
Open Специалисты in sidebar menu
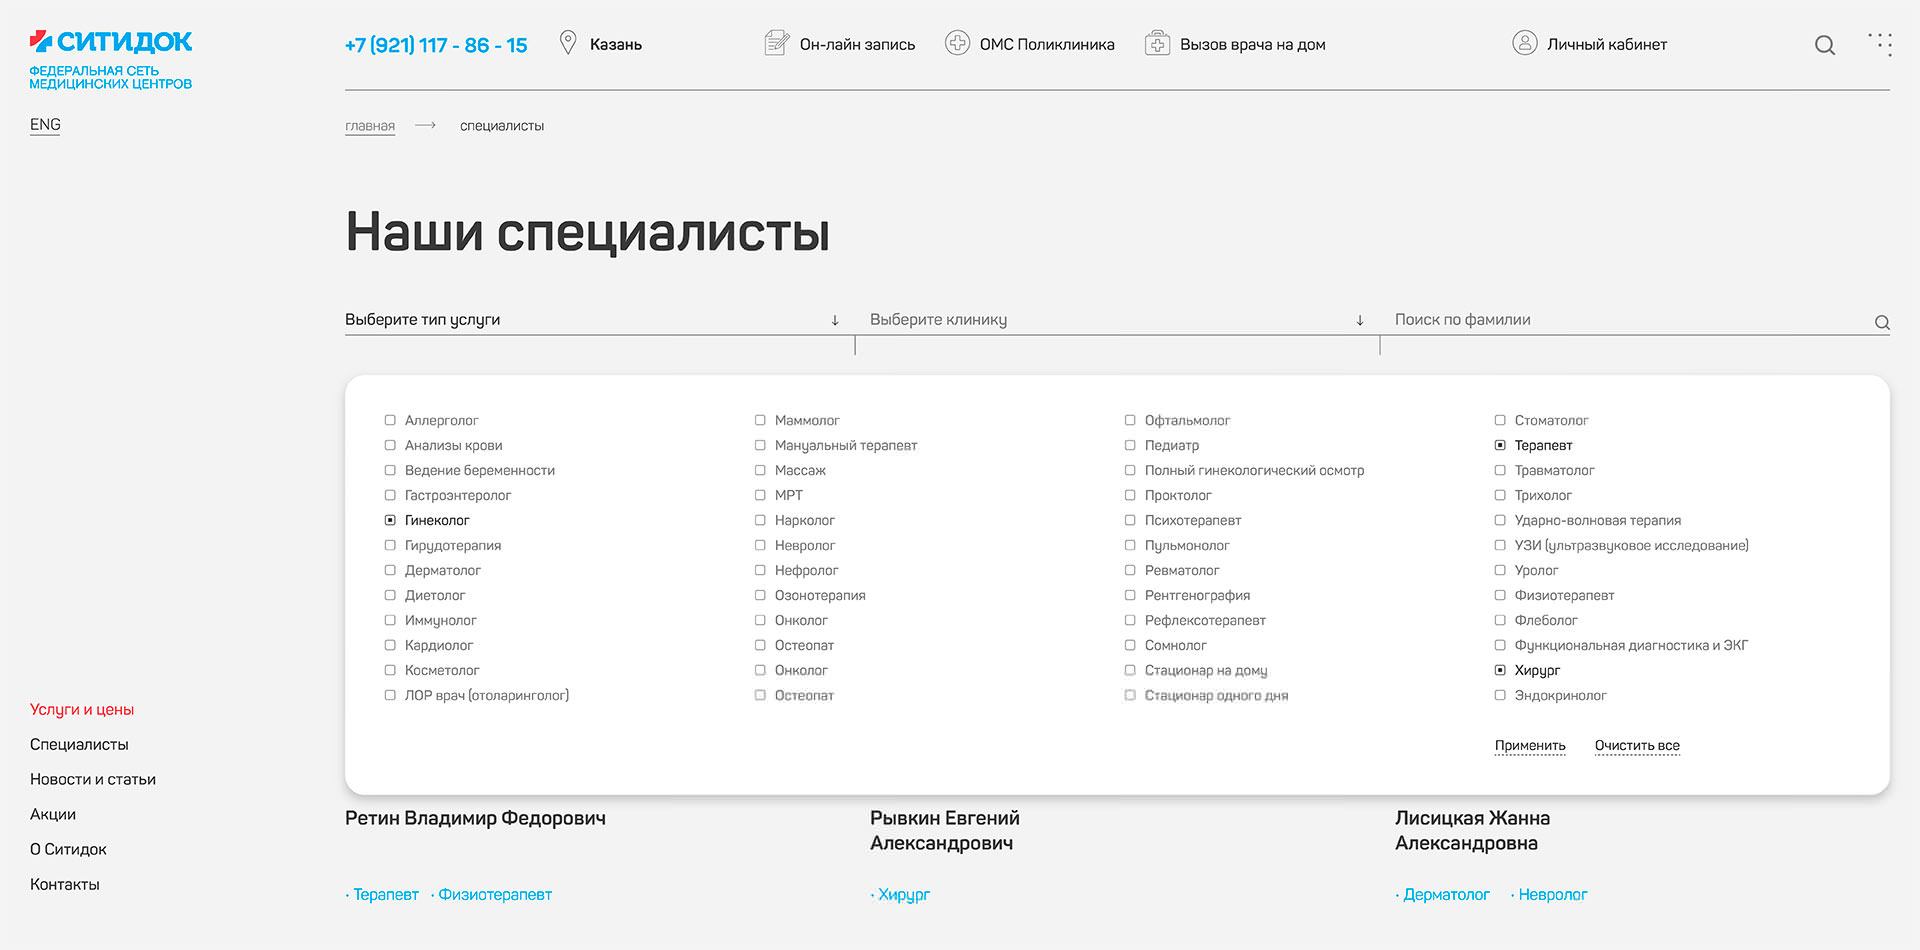point(79,744)
